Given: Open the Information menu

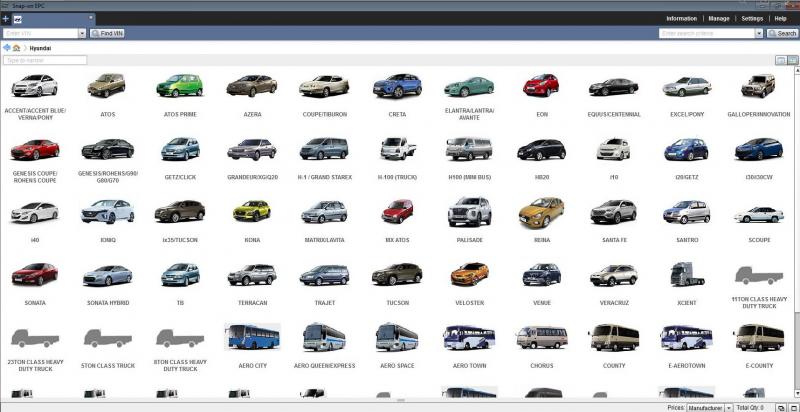Looking at the screenshot, I should (681, 18).
